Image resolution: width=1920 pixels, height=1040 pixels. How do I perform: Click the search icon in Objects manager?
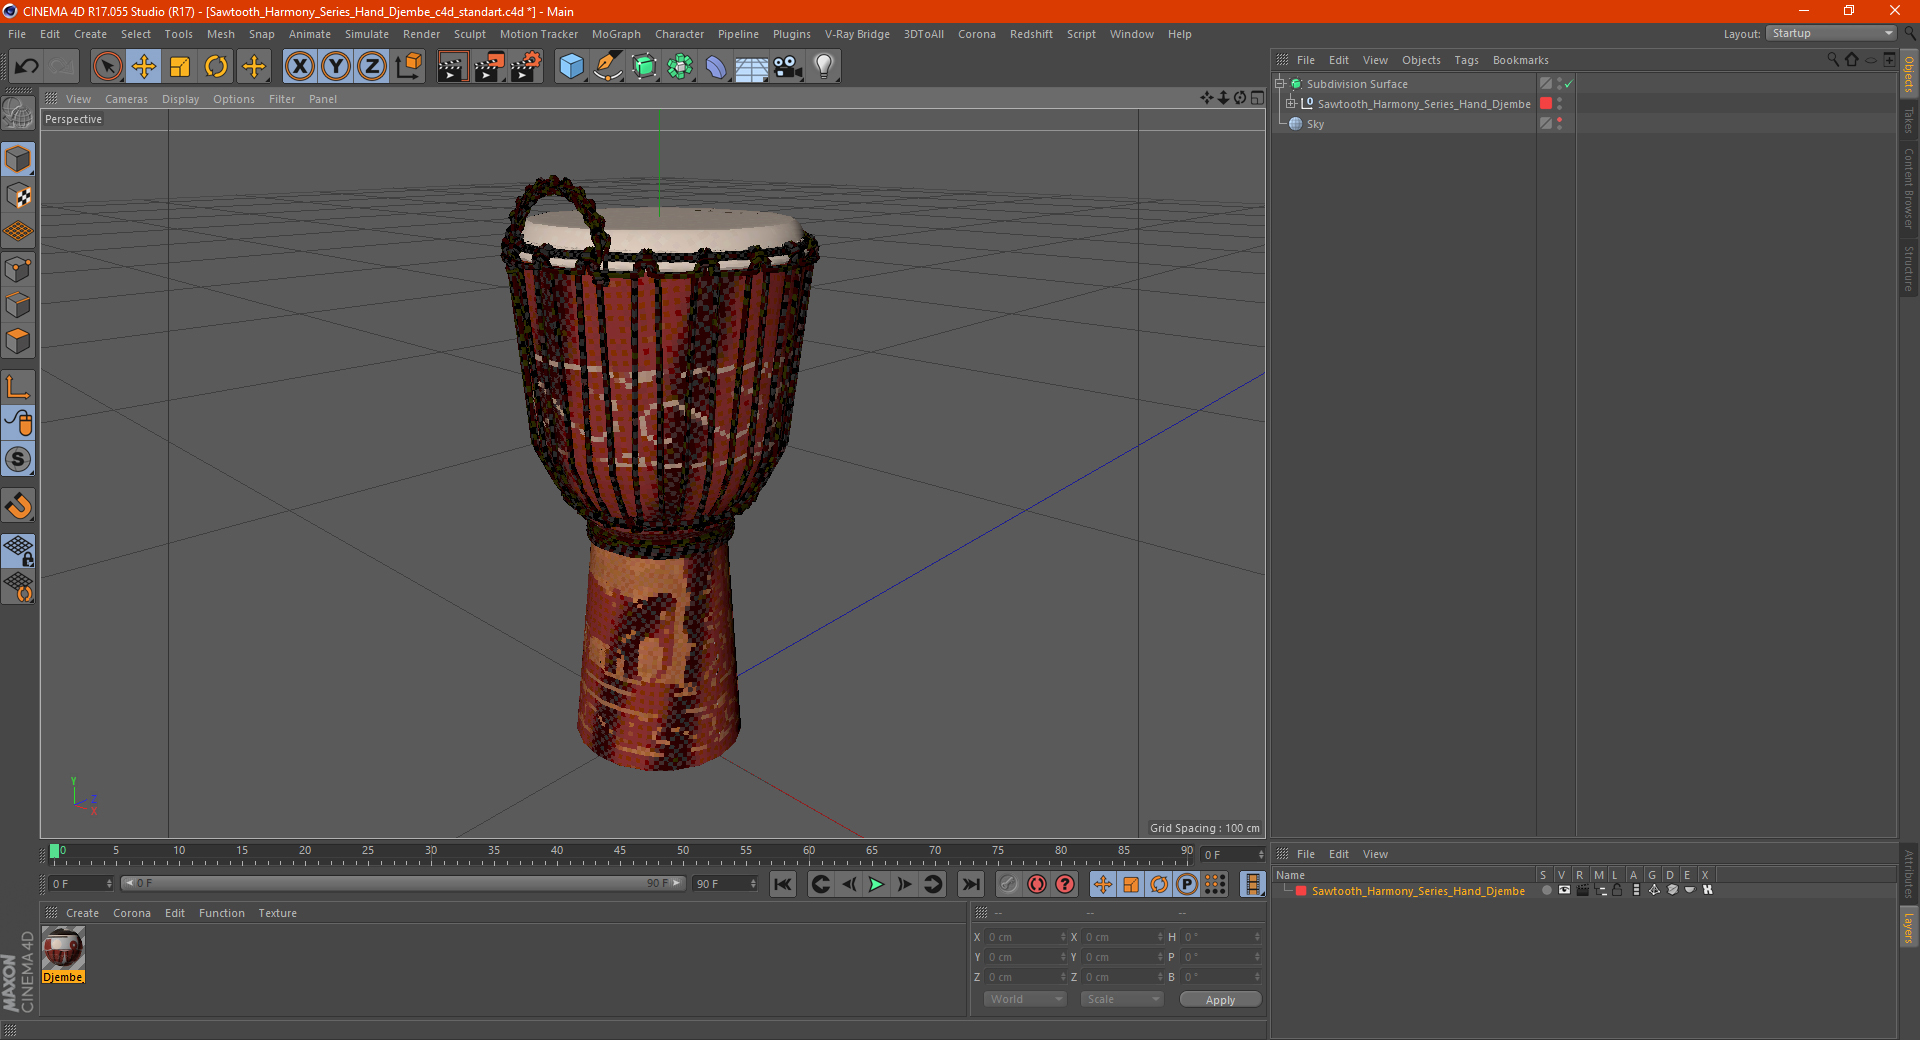(1833, 60)
